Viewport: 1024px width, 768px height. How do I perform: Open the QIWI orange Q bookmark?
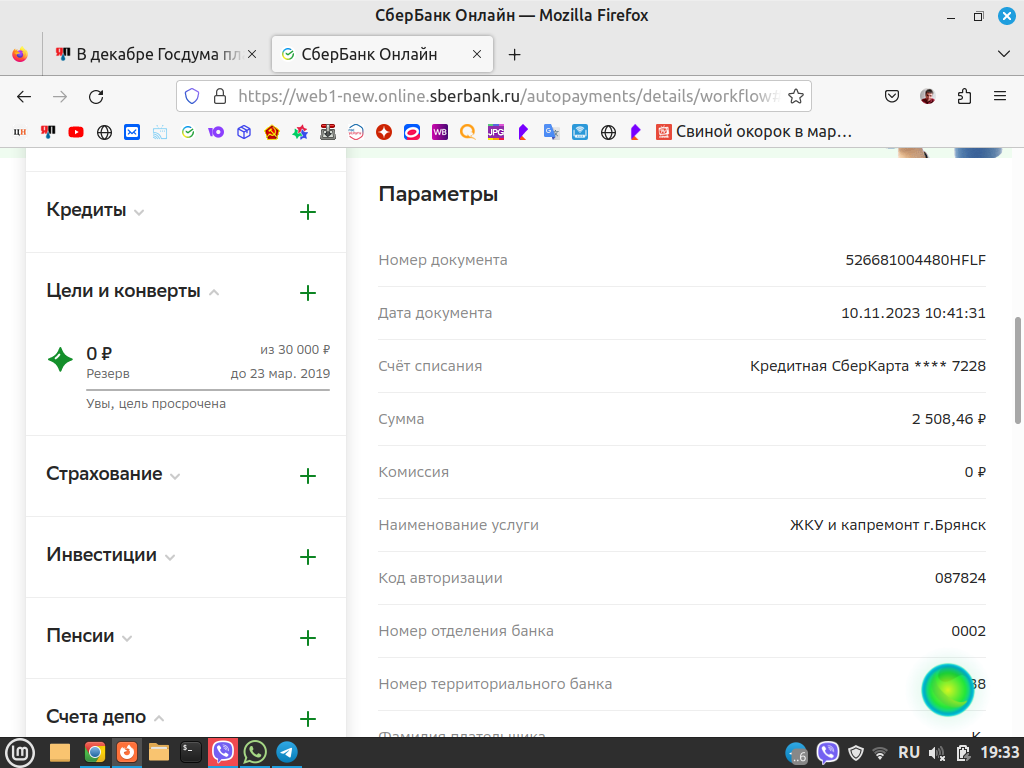(468, 132)
